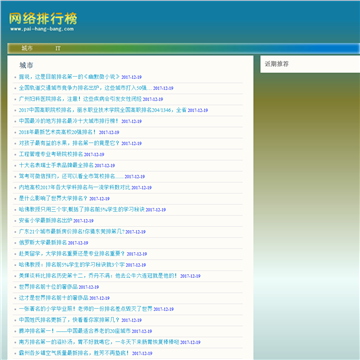Click the 城市 section heading above list
The height and width of the screenshot is (360, 360).
pyautogui.click(x=26, y=65)
